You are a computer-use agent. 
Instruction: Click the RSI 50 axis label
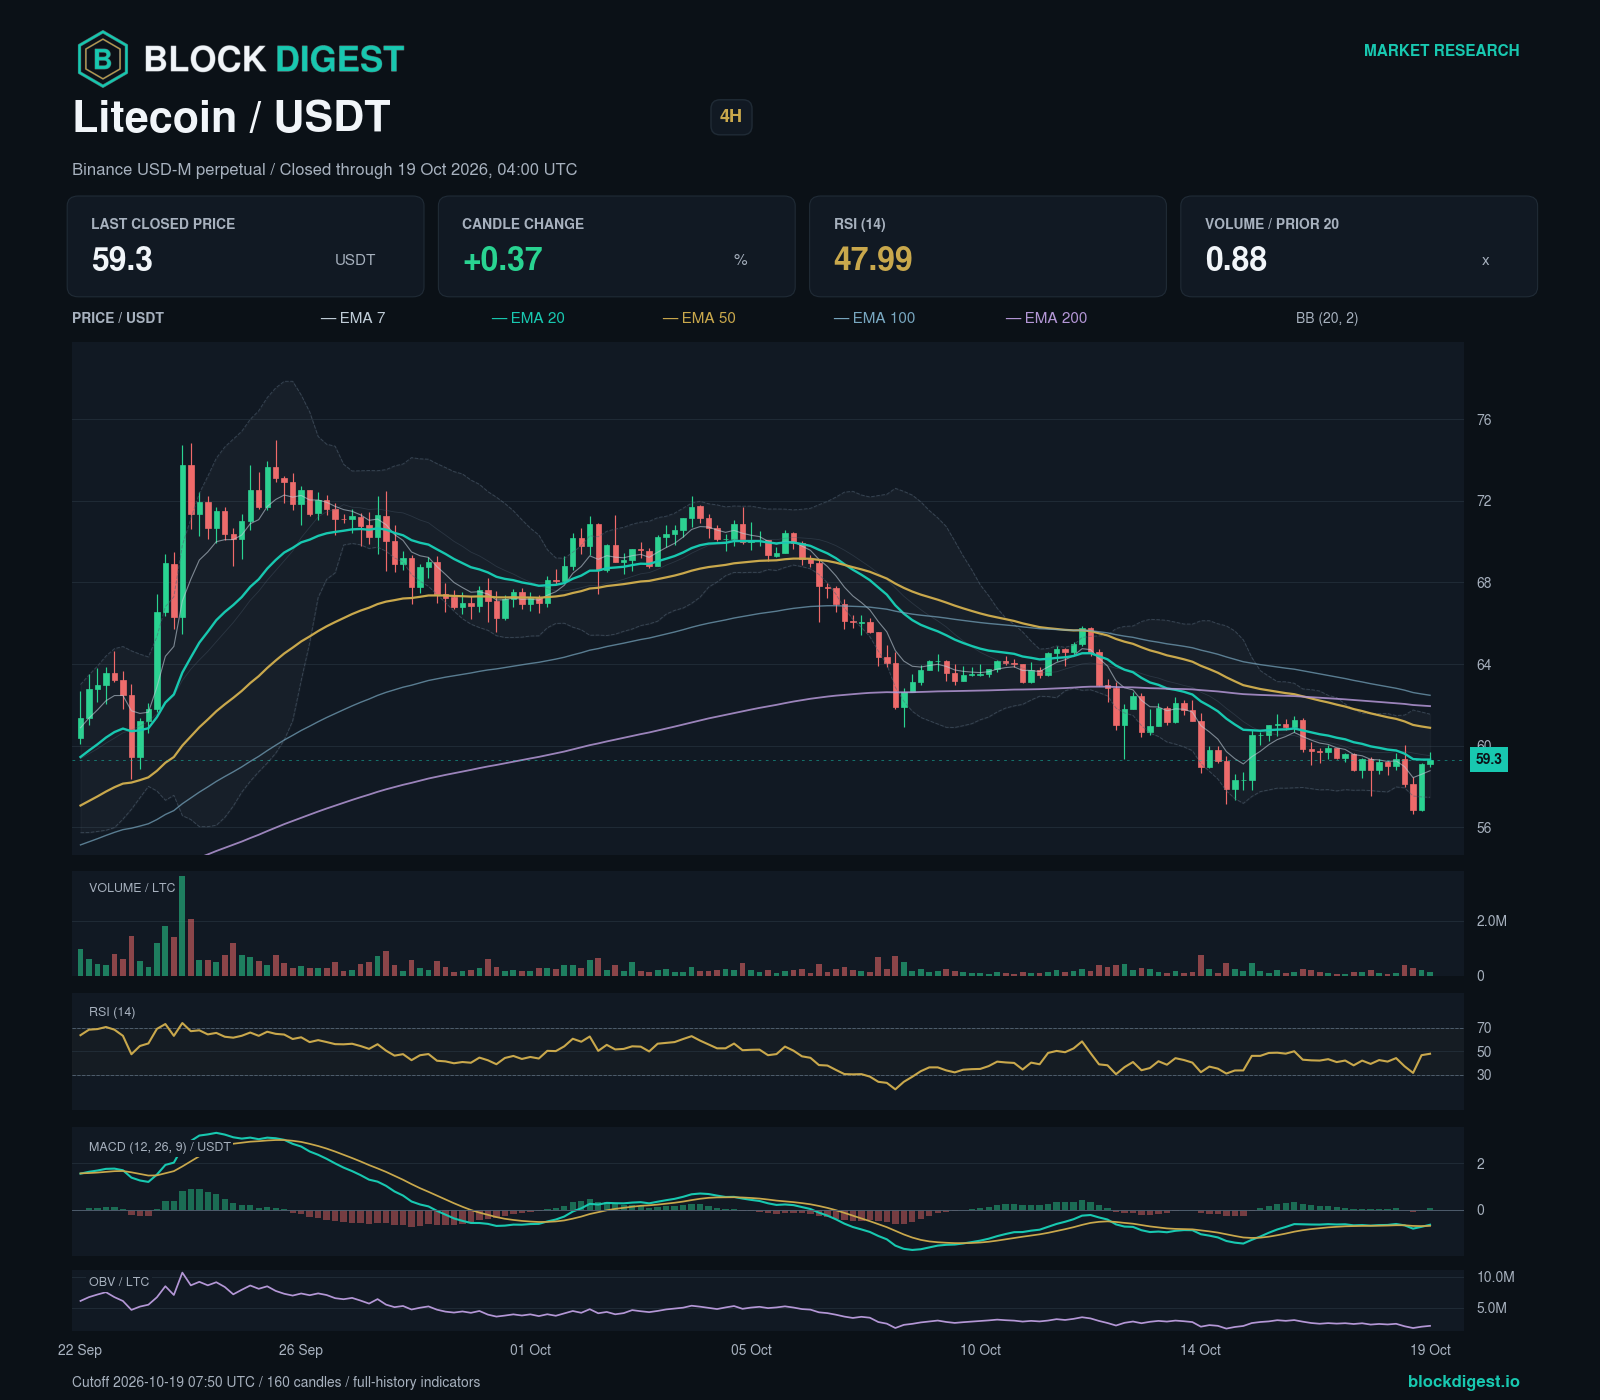point(1484,1052)
